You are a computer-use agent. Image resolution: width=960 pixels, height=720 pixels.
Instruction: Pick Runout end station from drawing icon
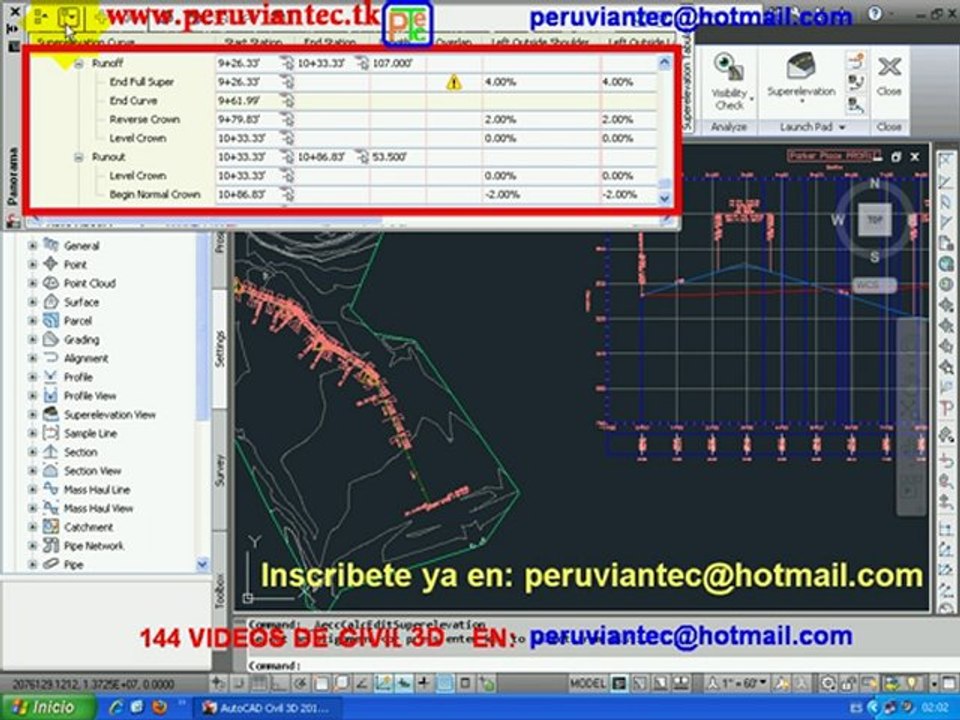click(362, 157)
